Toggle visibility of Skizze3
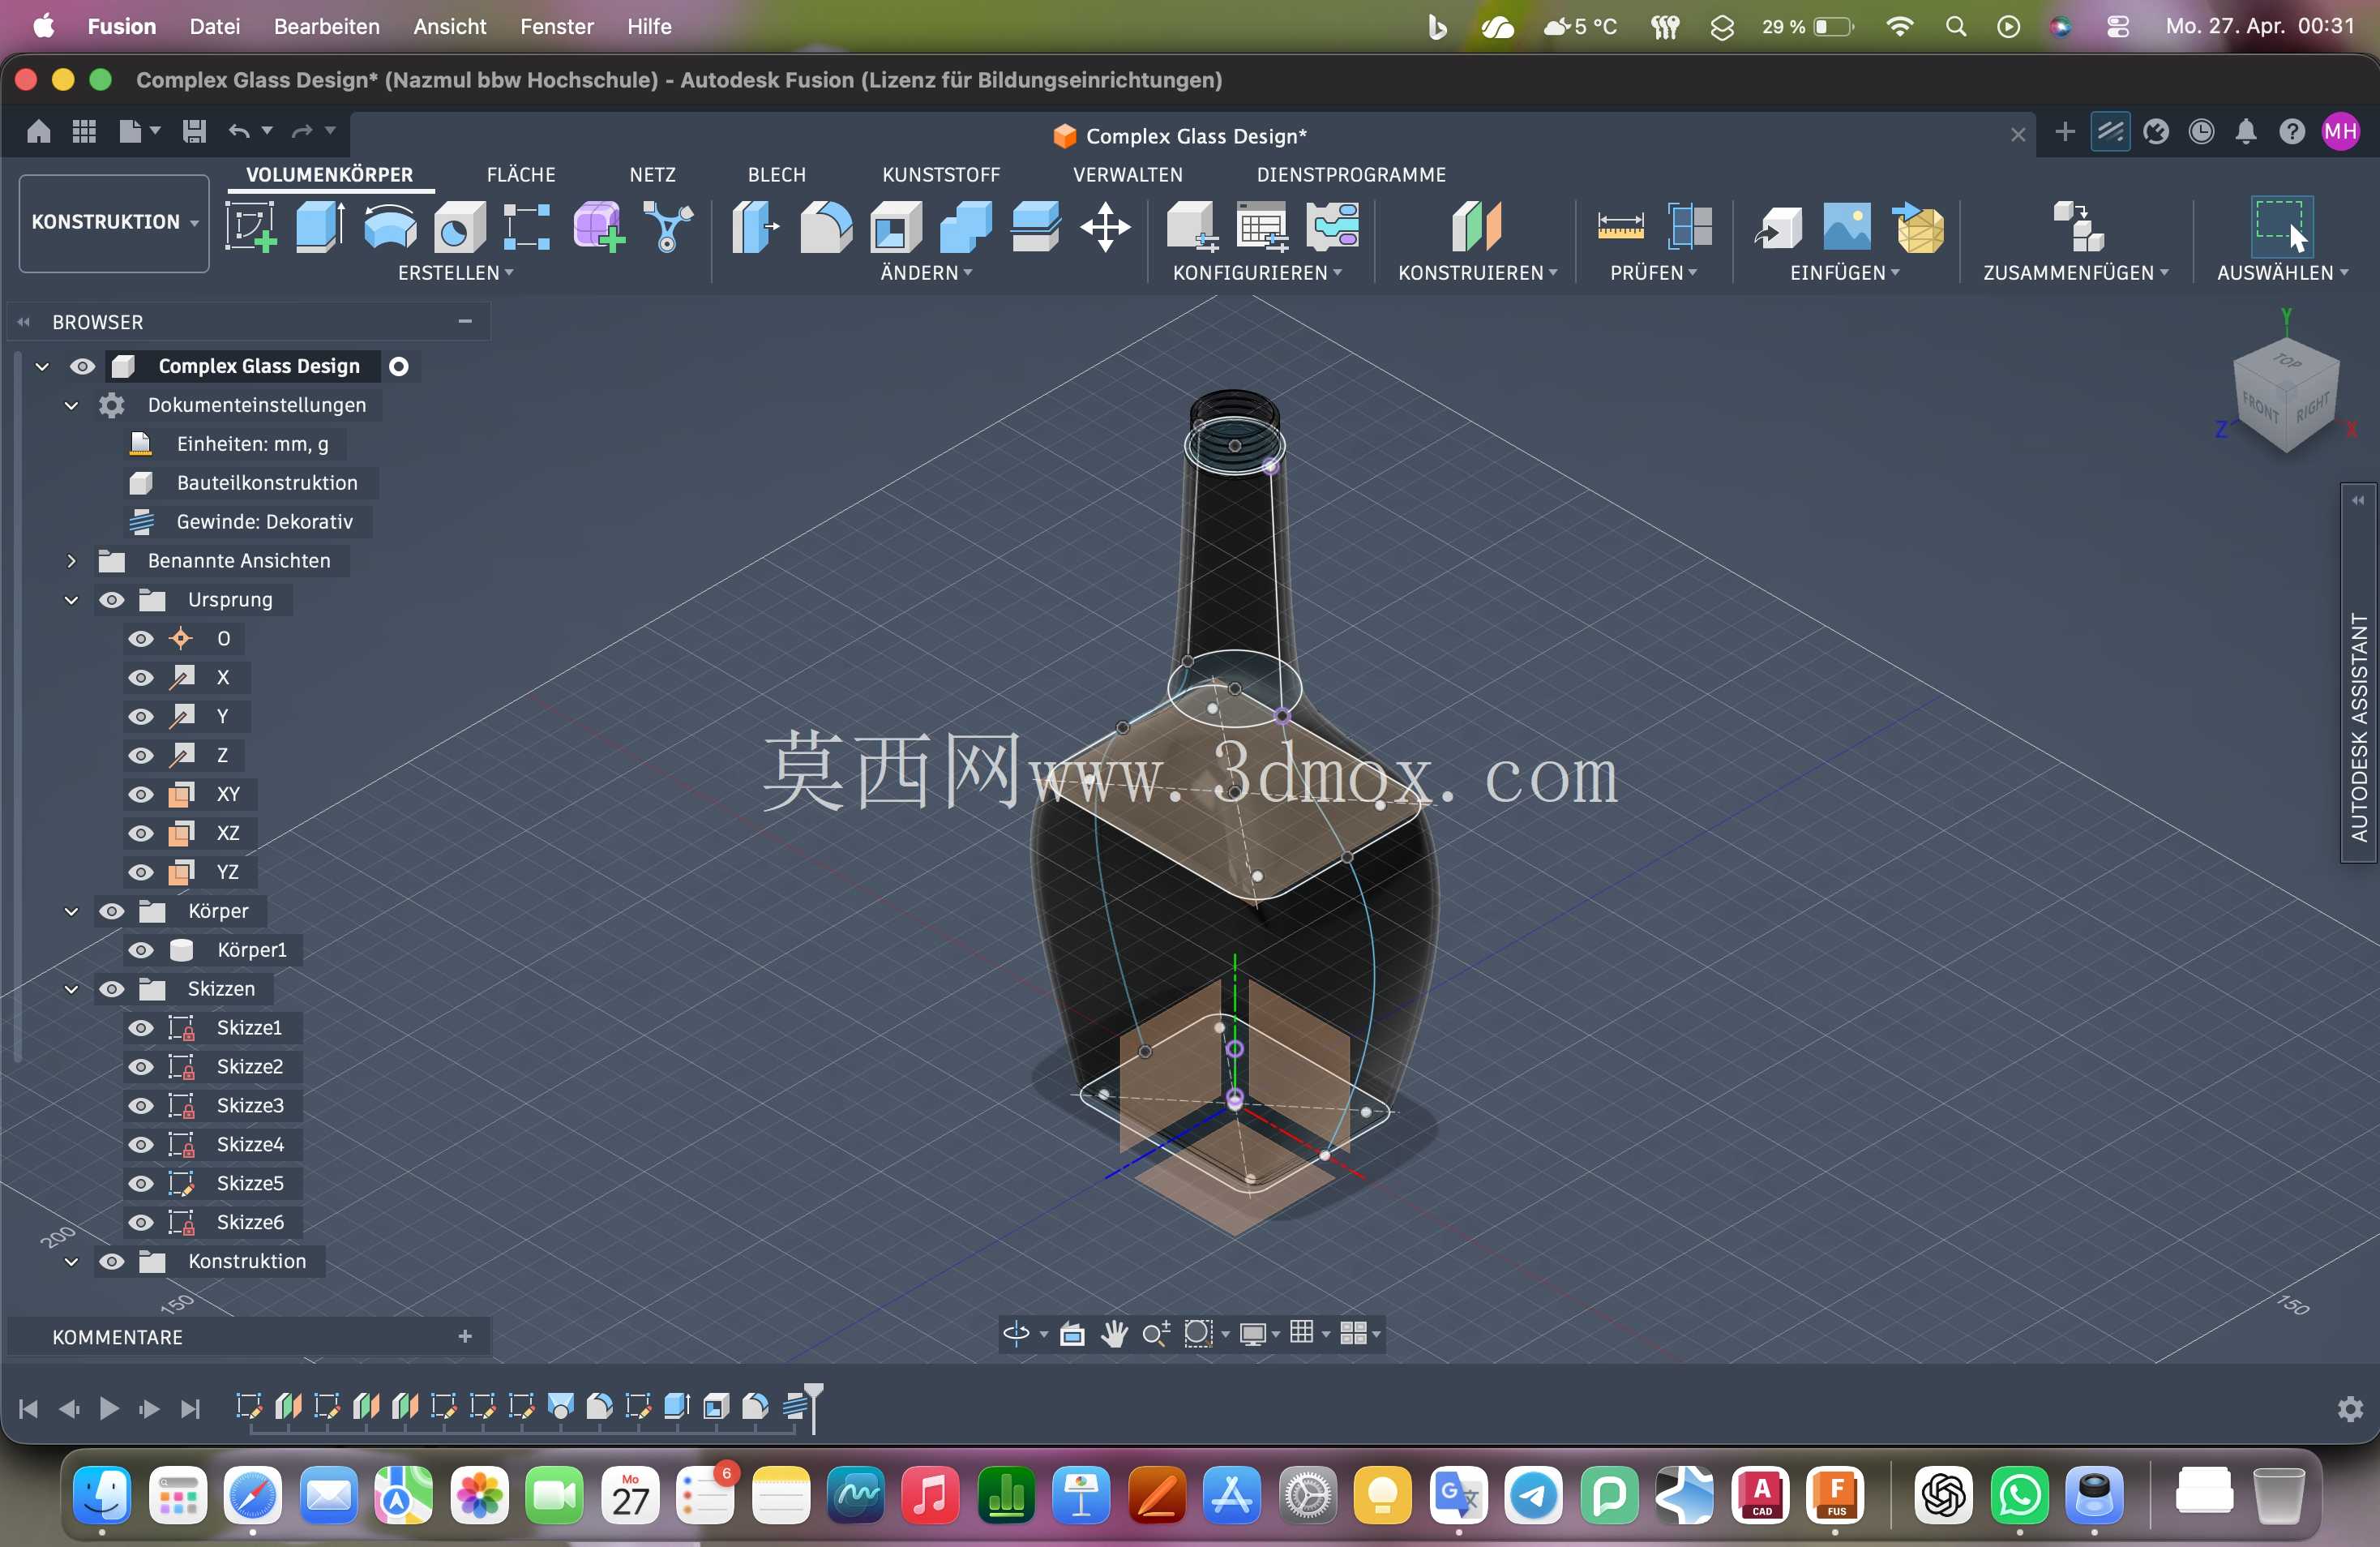The height and width of the screenshot is (1547, 2380). click(141, 1105)
